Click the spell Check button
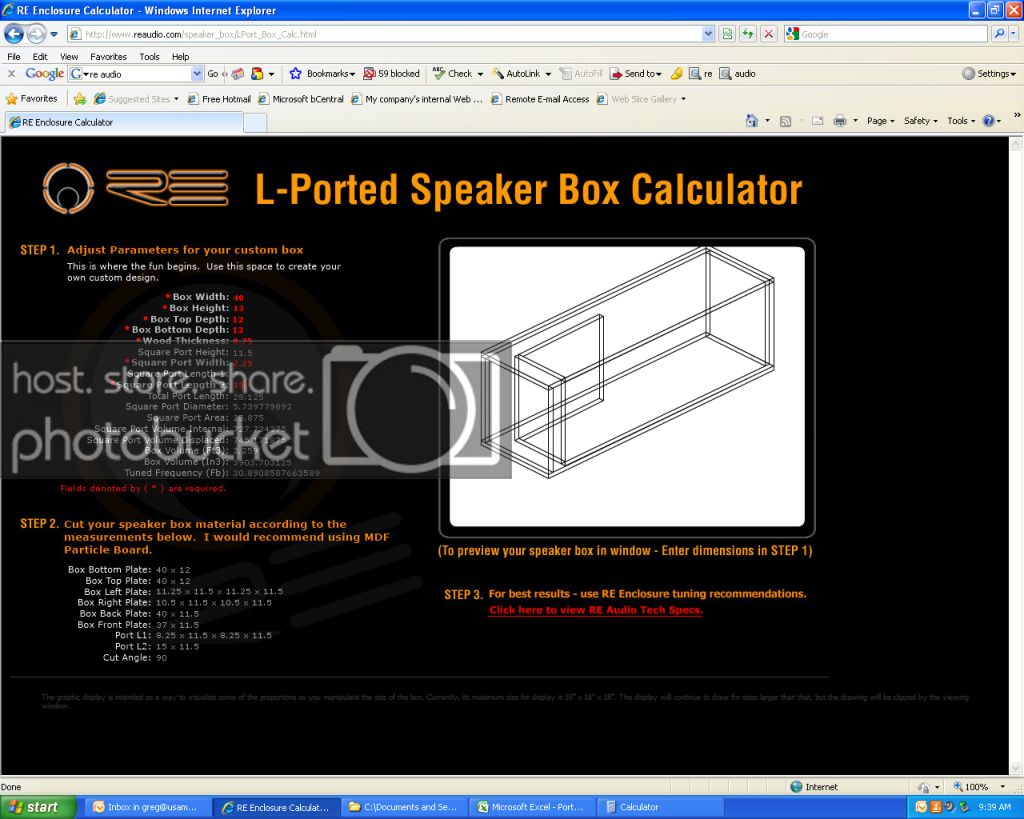The height and width of the screenshot is (819, 1024). tap(453, 74)
